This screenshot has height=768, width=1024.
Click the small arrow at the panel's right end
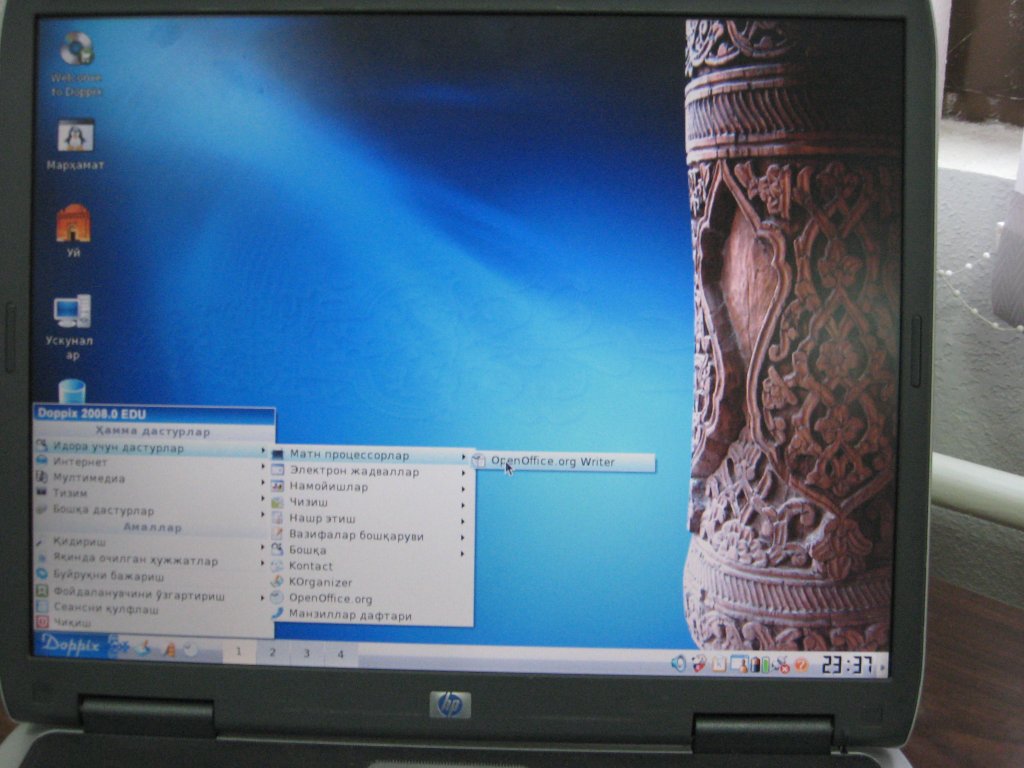pos(882,667)
